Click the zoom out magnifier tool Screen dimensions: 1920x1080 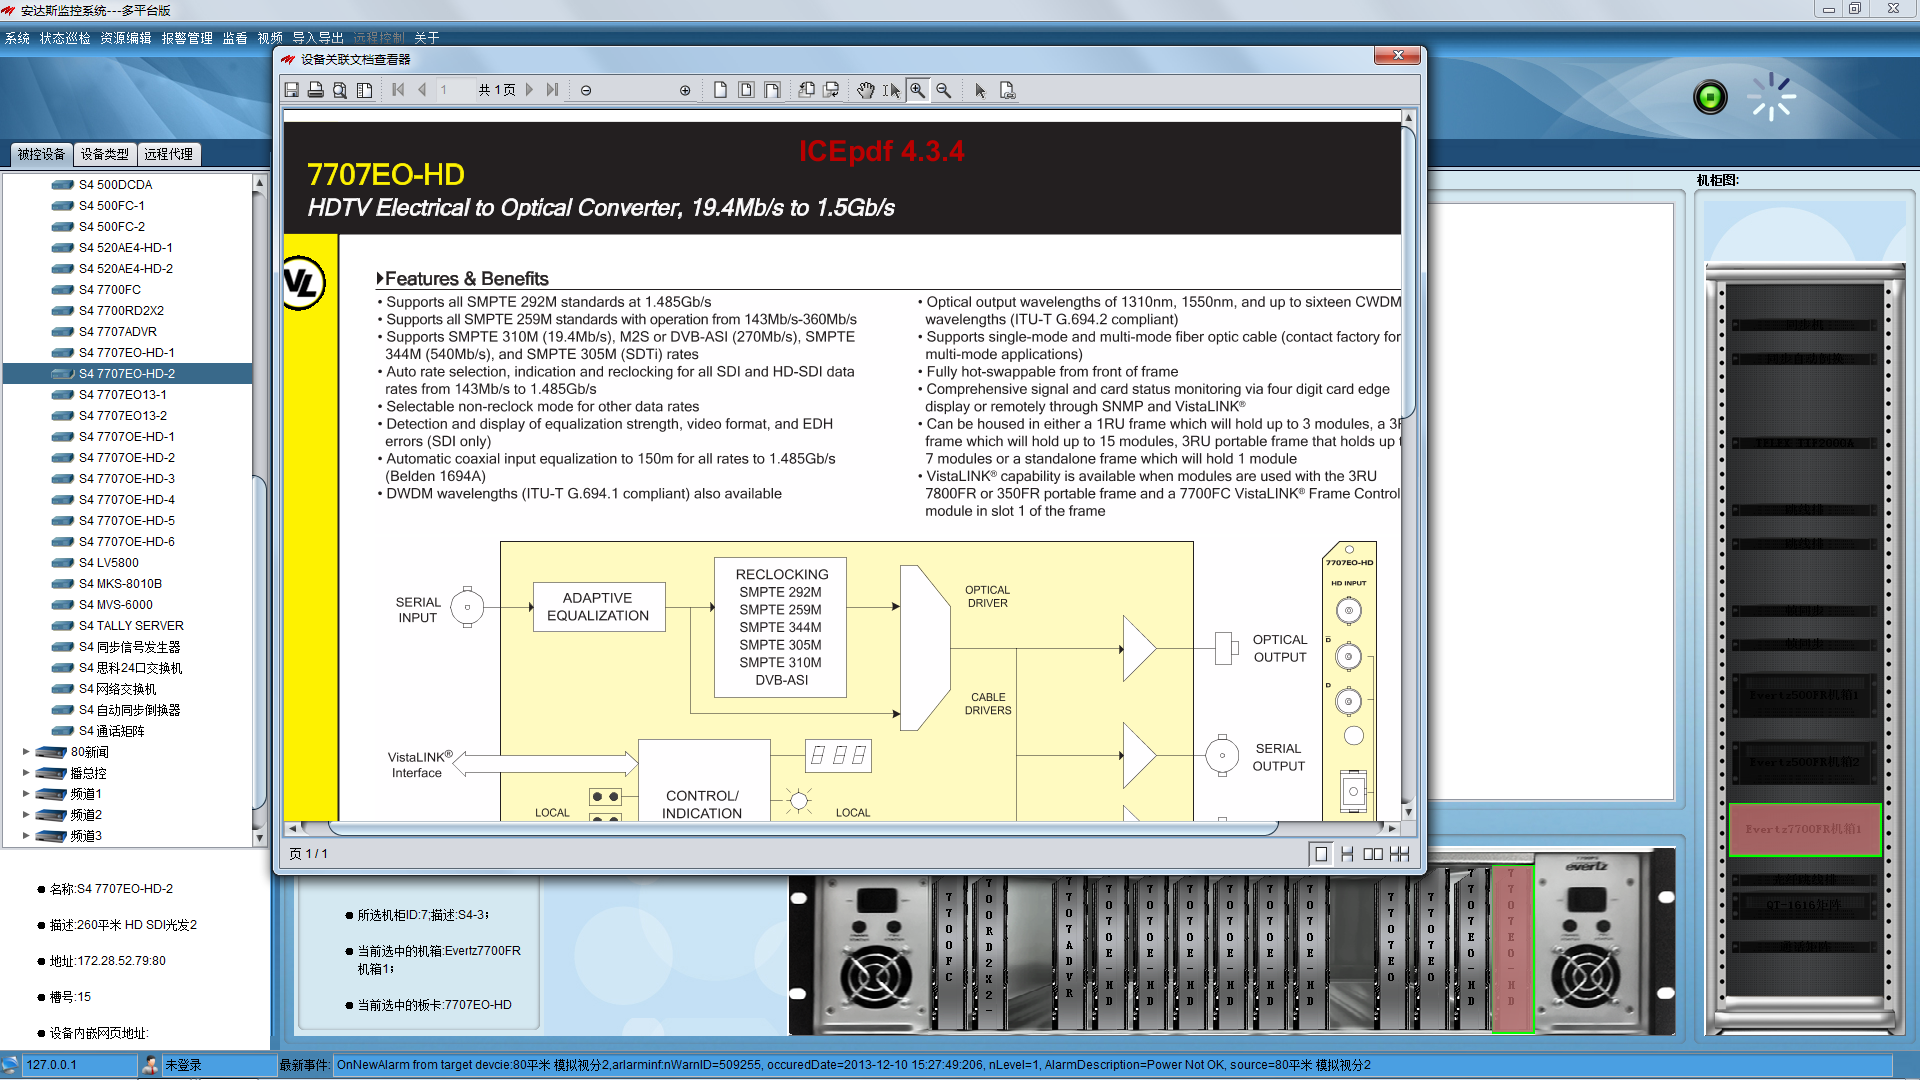[943, 90]
